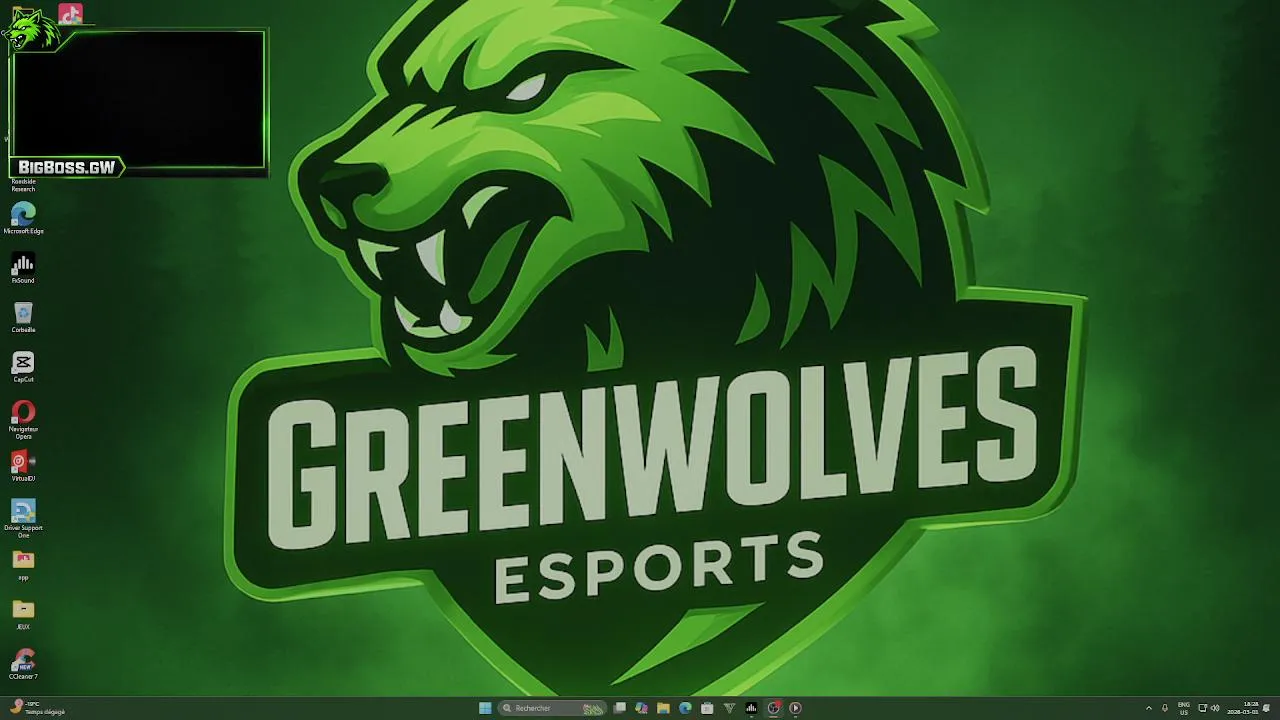Open the network tray icon

pyautogui.click(x=1203, y=708)
